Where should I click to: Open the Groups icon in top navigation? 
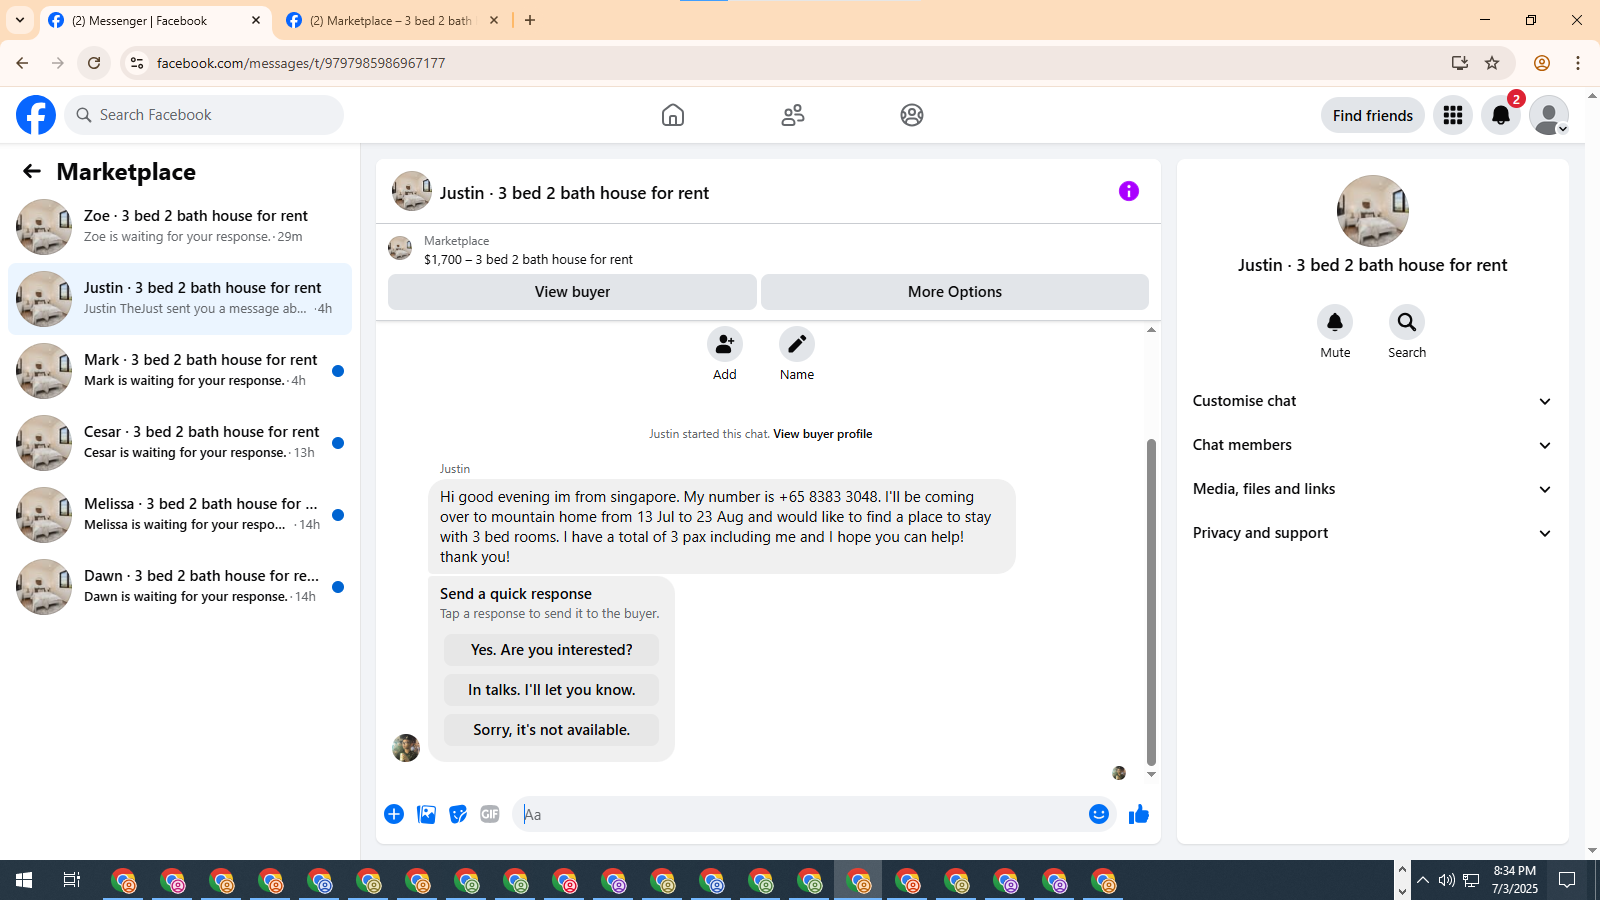(912, 115)
